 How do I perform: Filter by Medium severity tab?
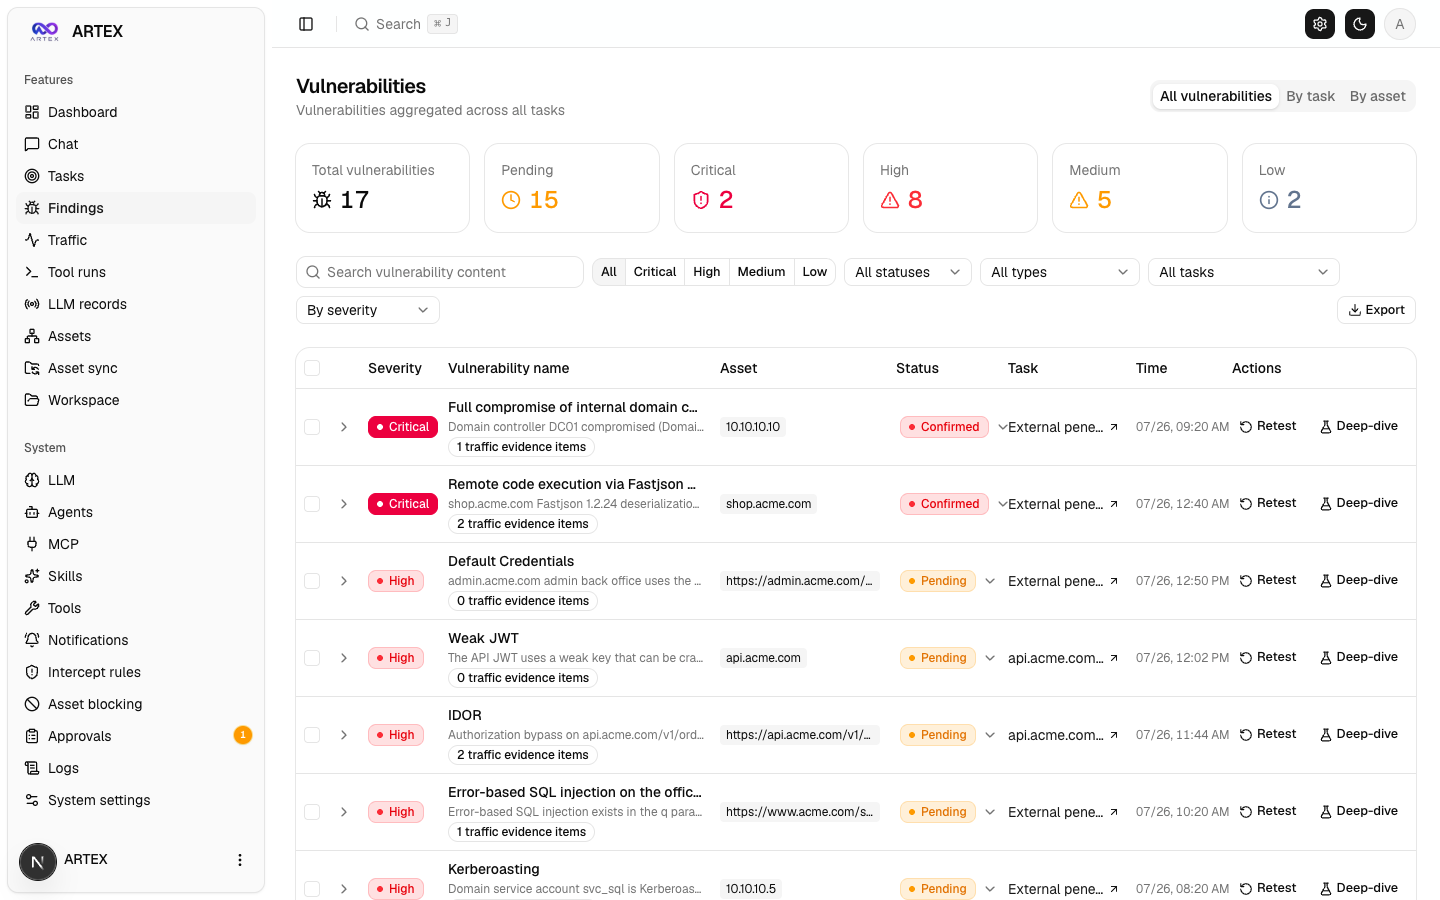tap(761, 272)
